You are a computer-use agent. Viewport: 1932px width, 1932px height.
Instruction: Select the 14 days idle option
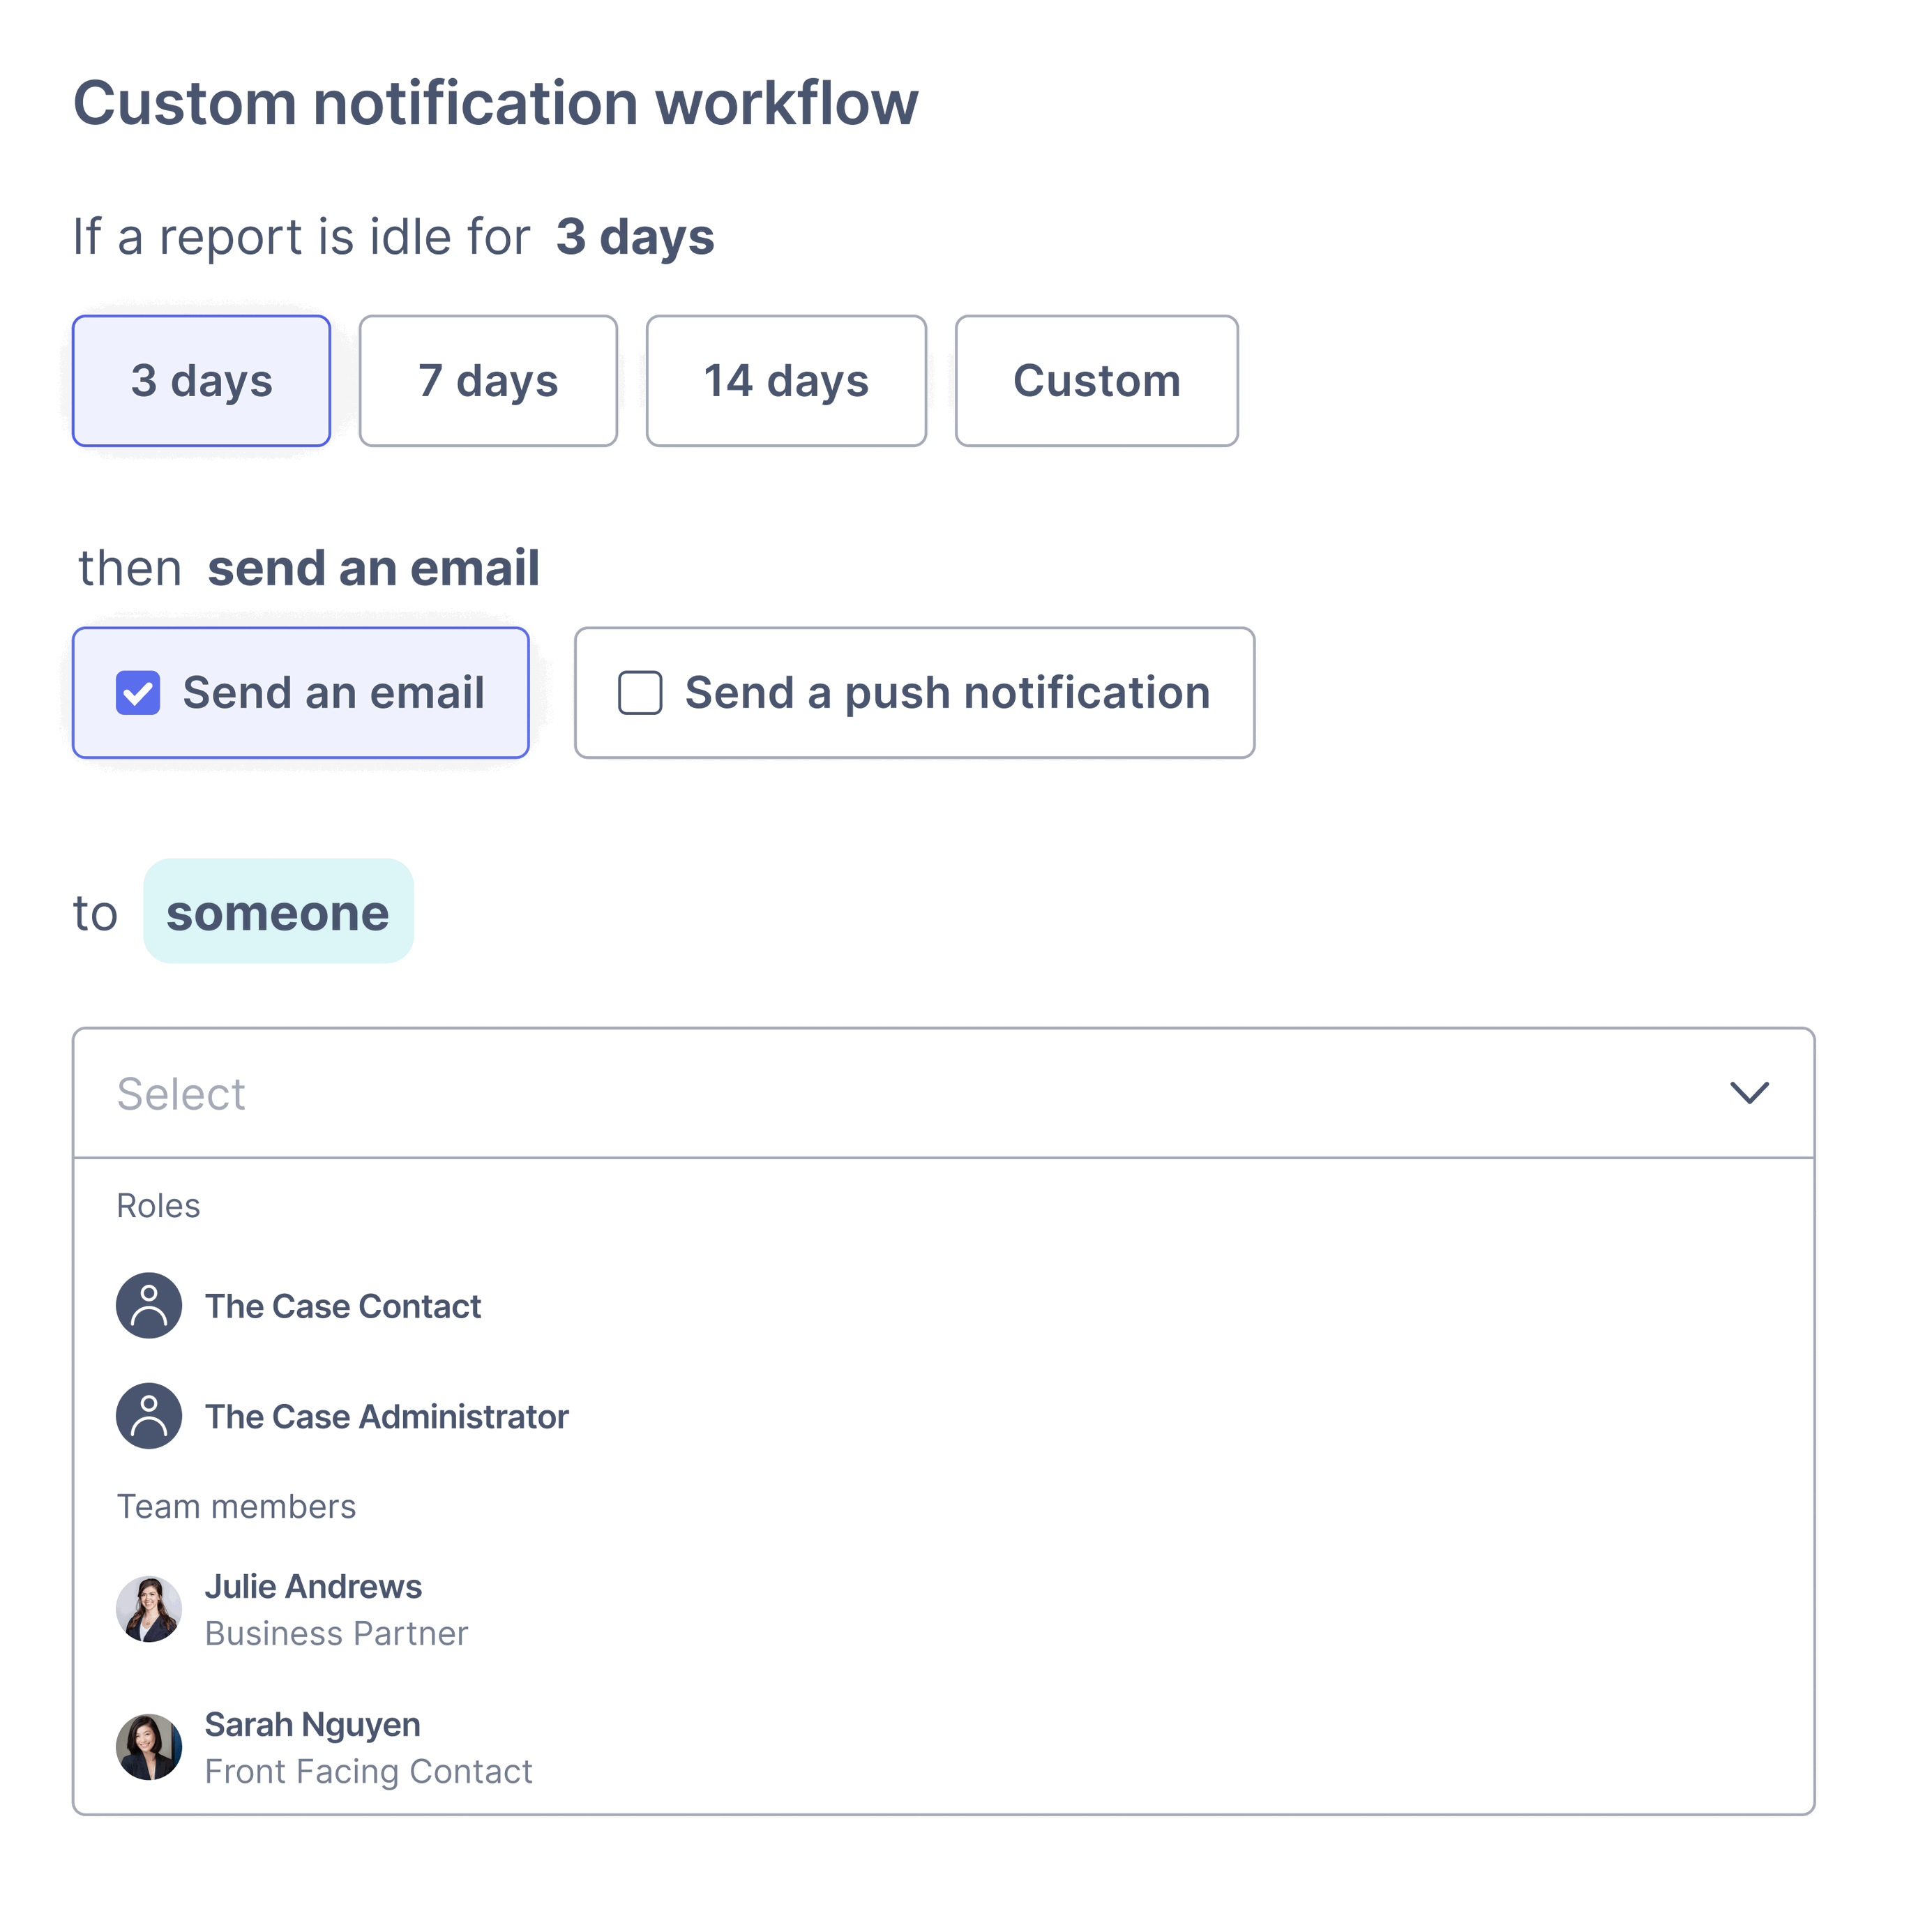coord(786,380)
